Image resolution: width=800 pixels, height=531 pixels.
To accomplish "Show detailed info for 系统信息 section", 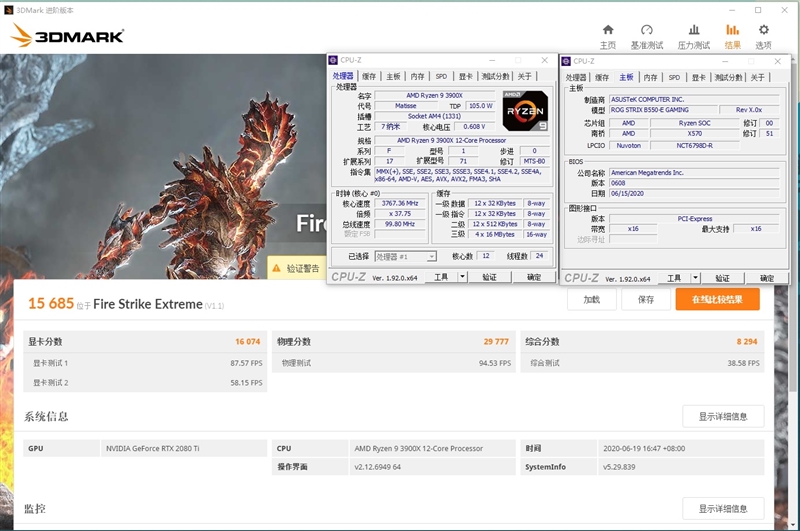I will 723,417.
